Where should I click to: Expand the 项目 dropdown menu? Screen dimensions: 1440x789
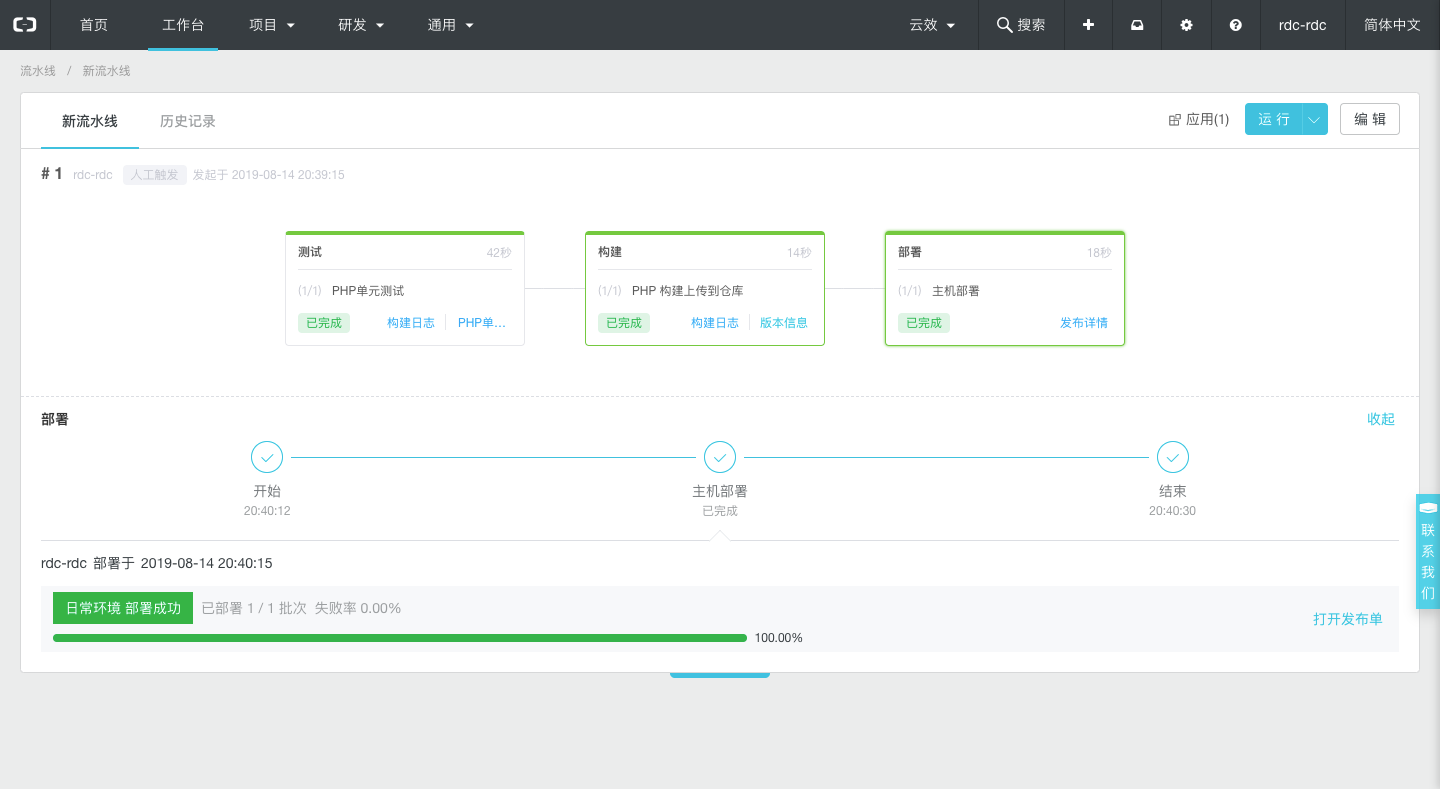pos(272,25)
